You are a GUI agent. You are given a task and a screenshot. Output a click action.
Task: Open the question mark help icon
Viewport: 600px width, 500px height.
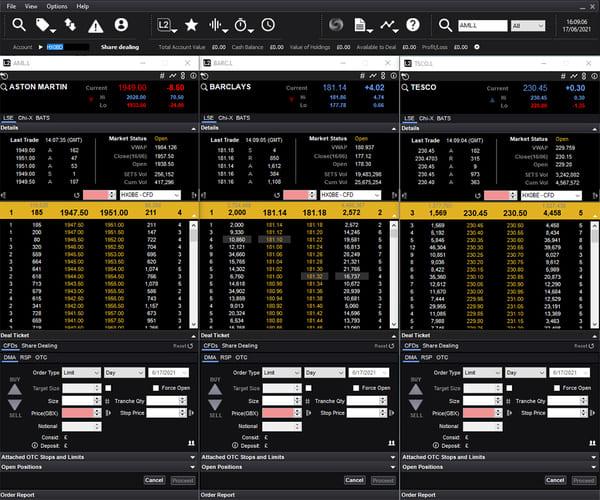413,25
